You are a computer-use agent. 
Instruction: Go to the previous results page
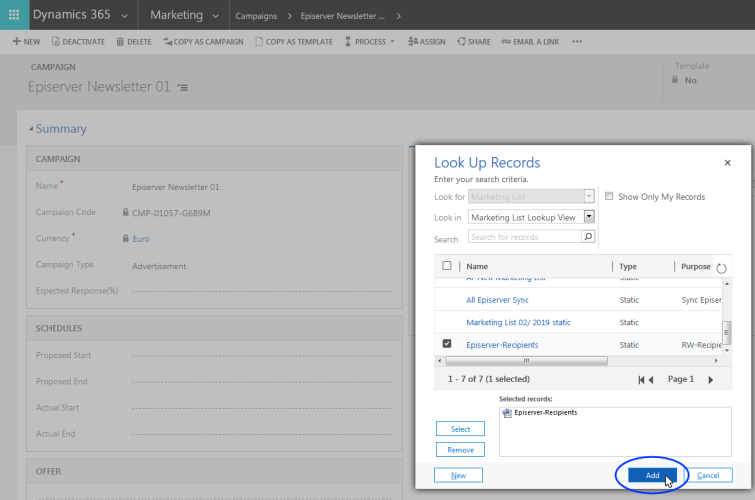[x=651, y=380]
